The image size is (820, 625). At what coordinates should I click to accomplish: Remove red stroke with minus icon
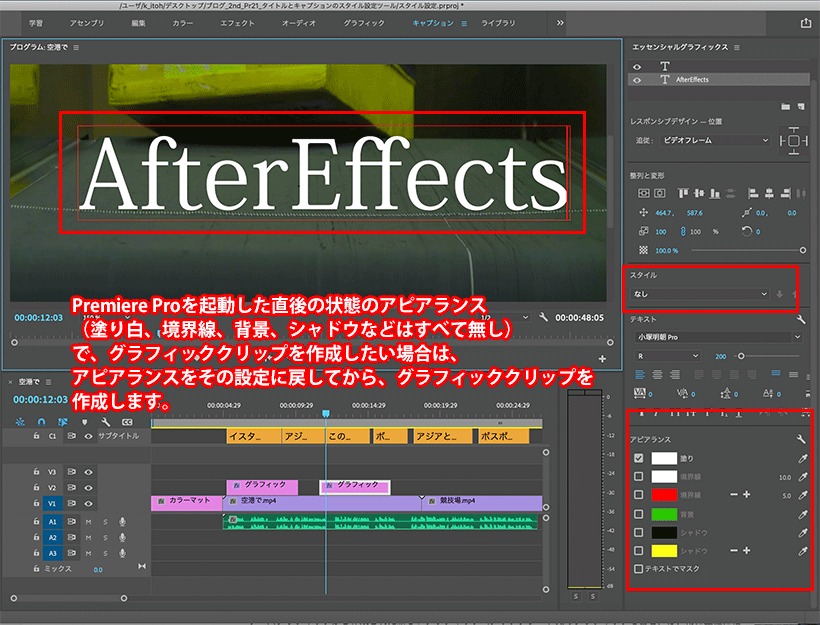click(734, 494)
